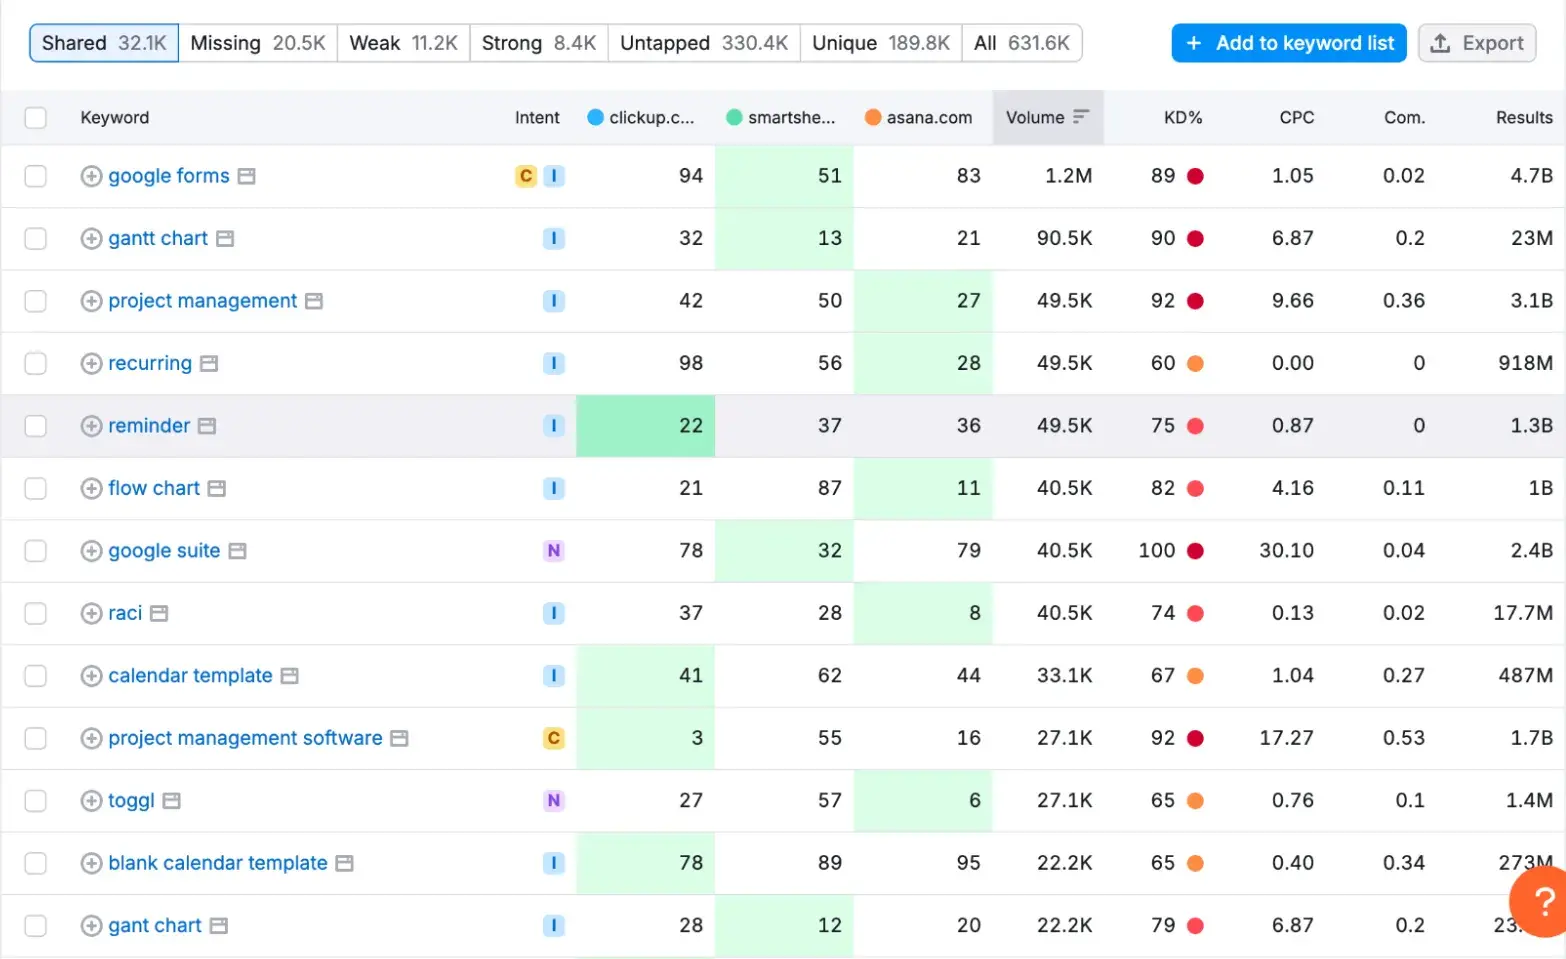The height and width of the screenshot is (959, 1566).
Task: Open the Untapped keywords tab
Action: 704,43
